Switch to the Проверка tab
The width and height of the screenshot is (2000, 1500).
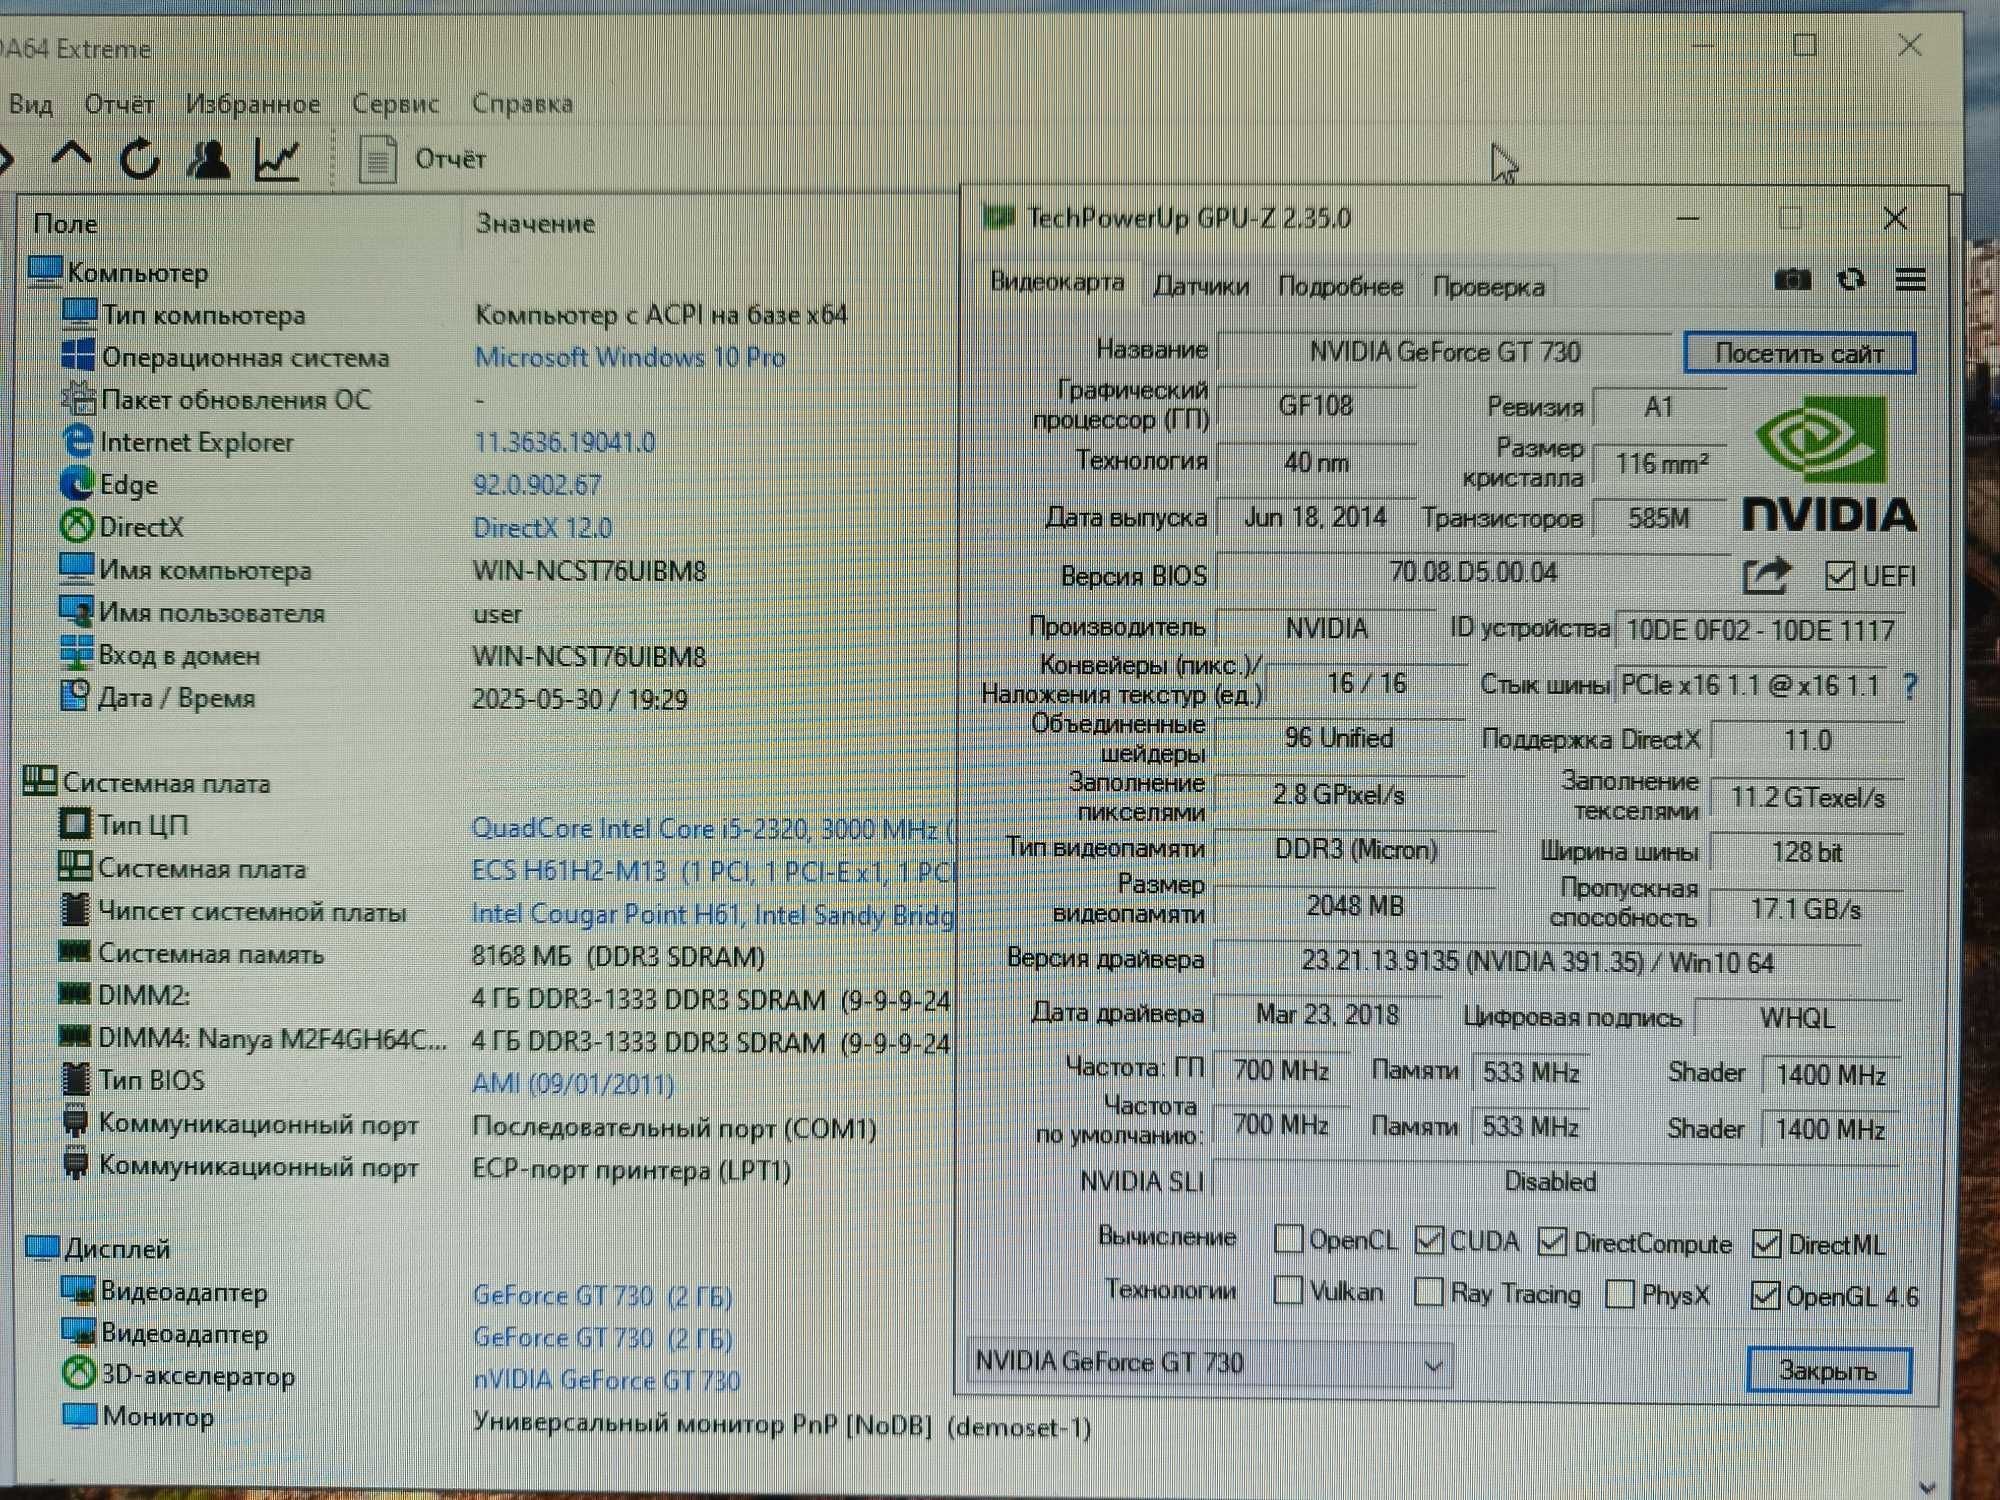coord(1488,288)
